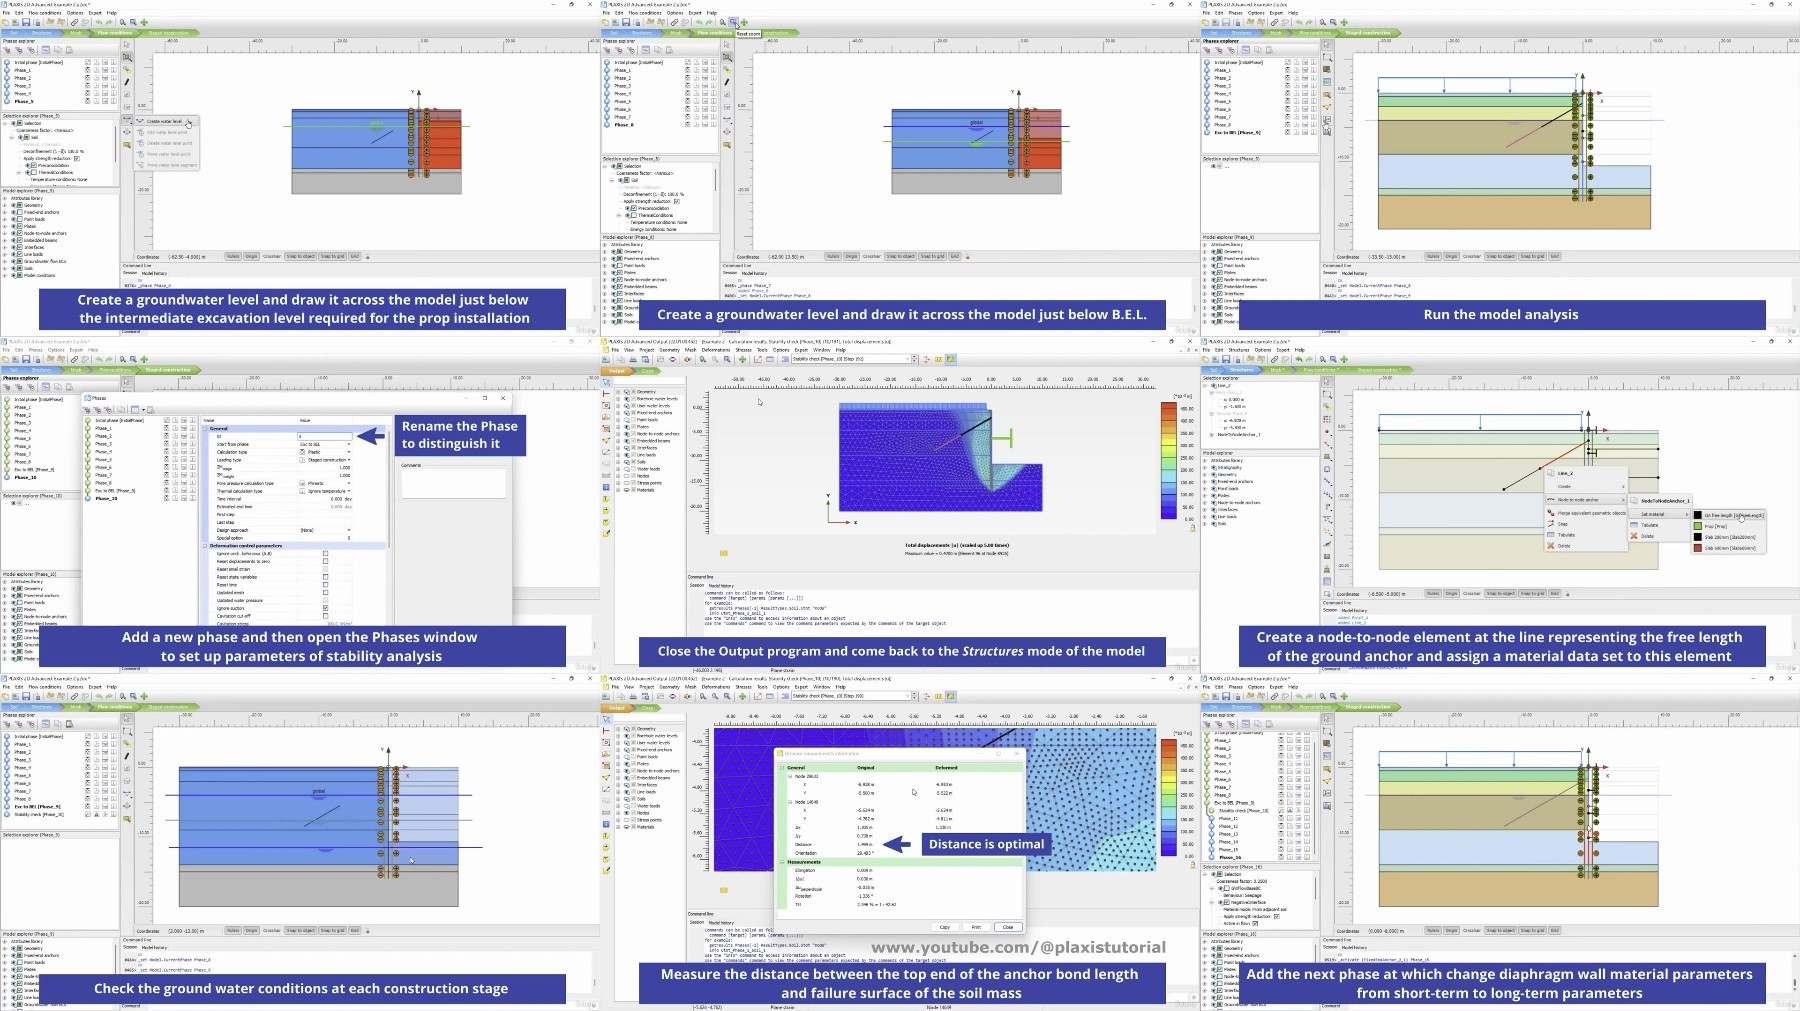Pick black GA free length material swatch
The width and height of the screenshot is (1800, 1011).
1698,515
